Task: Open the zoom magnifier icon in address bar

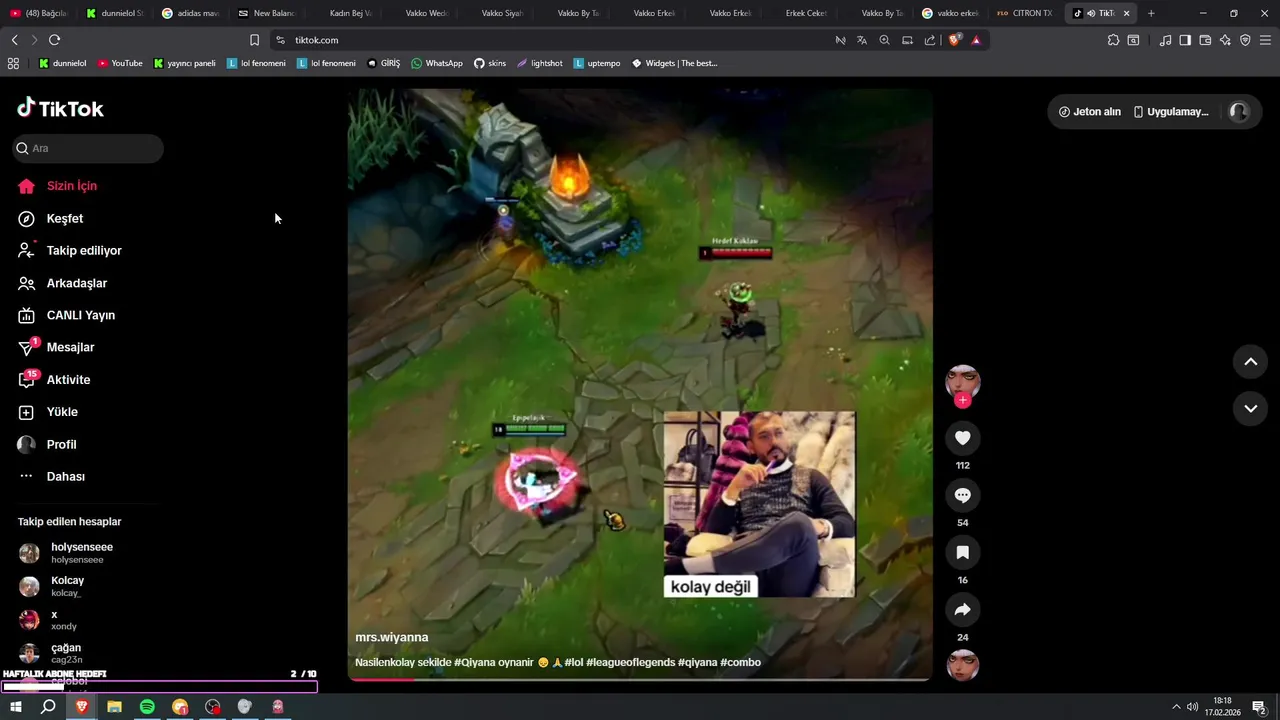Action: point(884,40)
